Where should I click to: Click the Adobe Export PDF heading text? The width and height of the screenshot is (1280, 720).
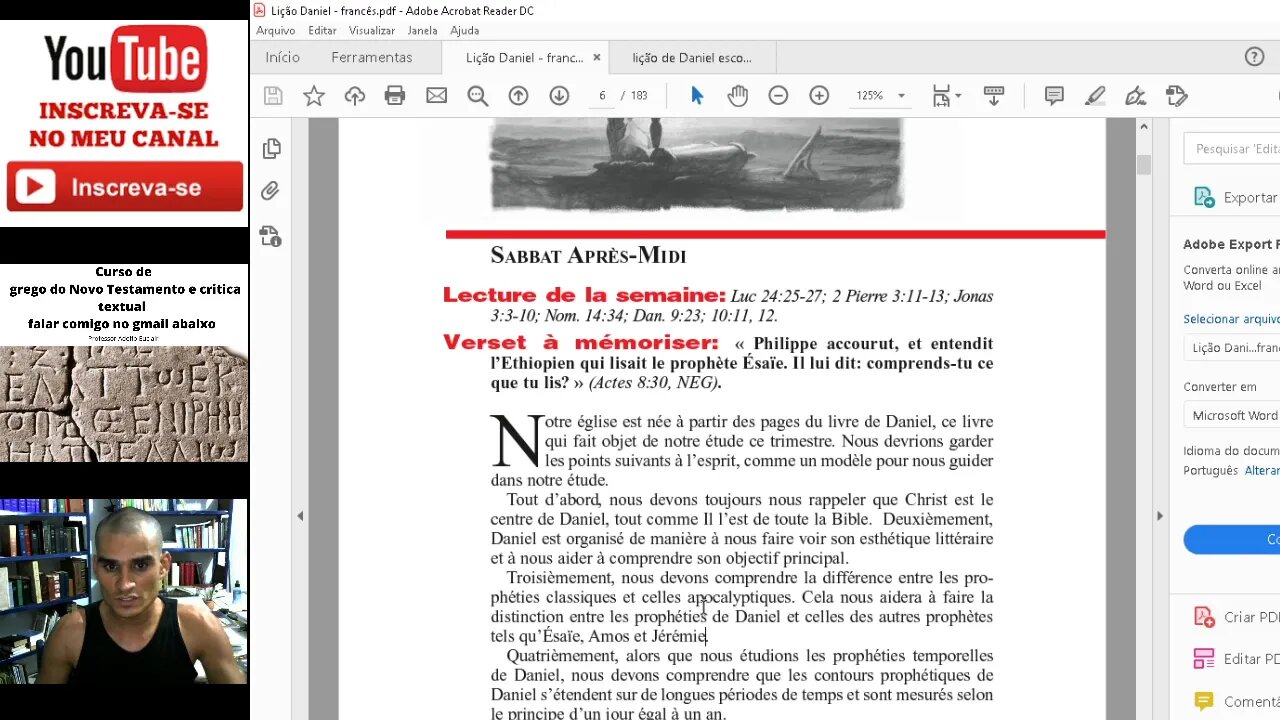coord(1231,244)
